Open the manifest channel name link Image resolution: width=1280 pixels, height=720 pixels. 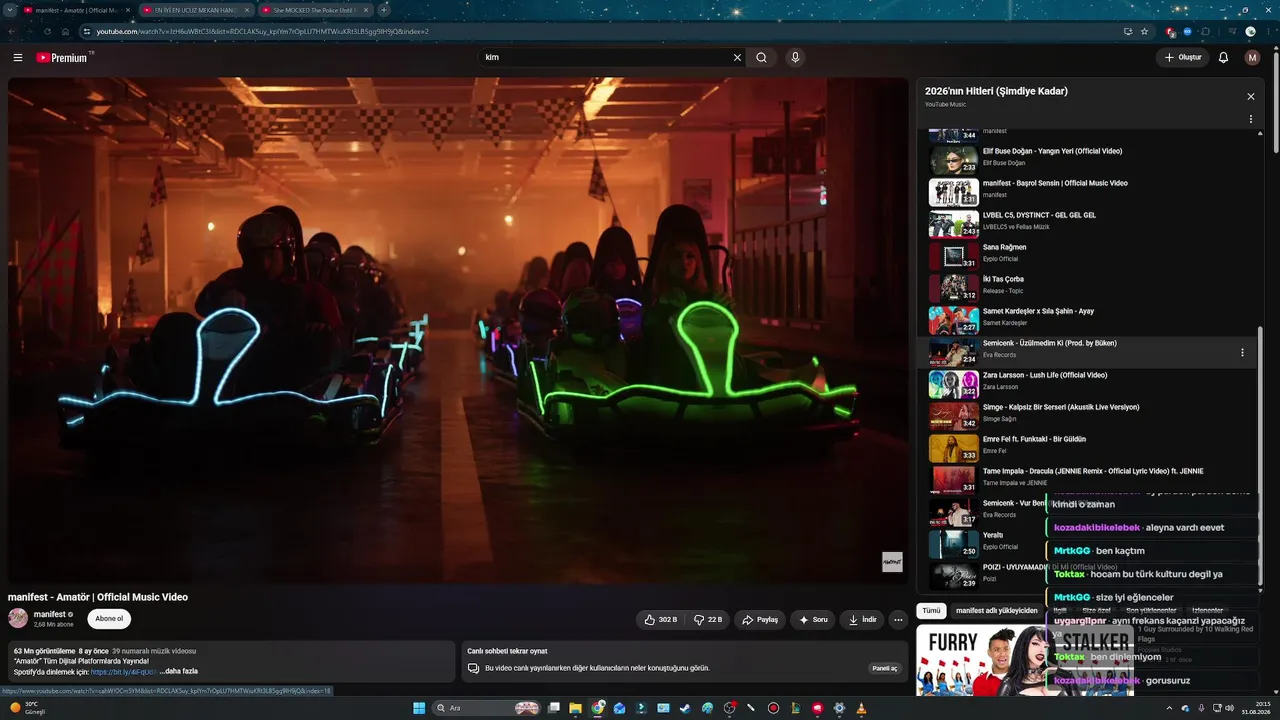click(x=49, y=614)
